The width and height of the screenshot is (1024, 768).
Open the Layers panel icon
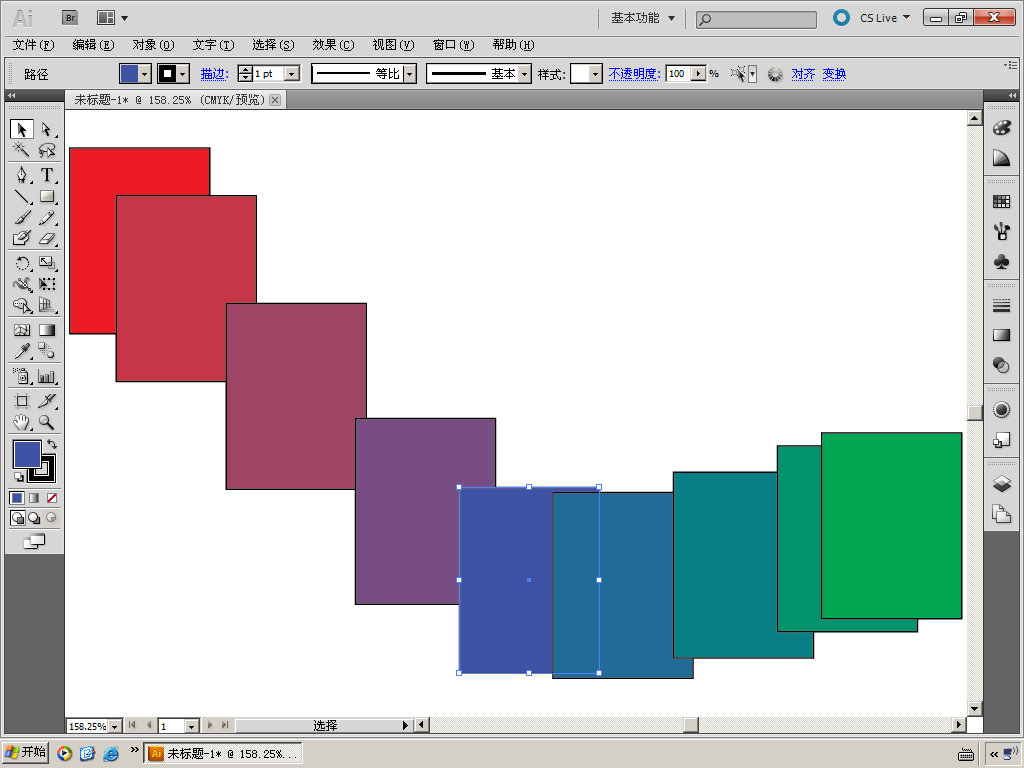(1001, 484)
